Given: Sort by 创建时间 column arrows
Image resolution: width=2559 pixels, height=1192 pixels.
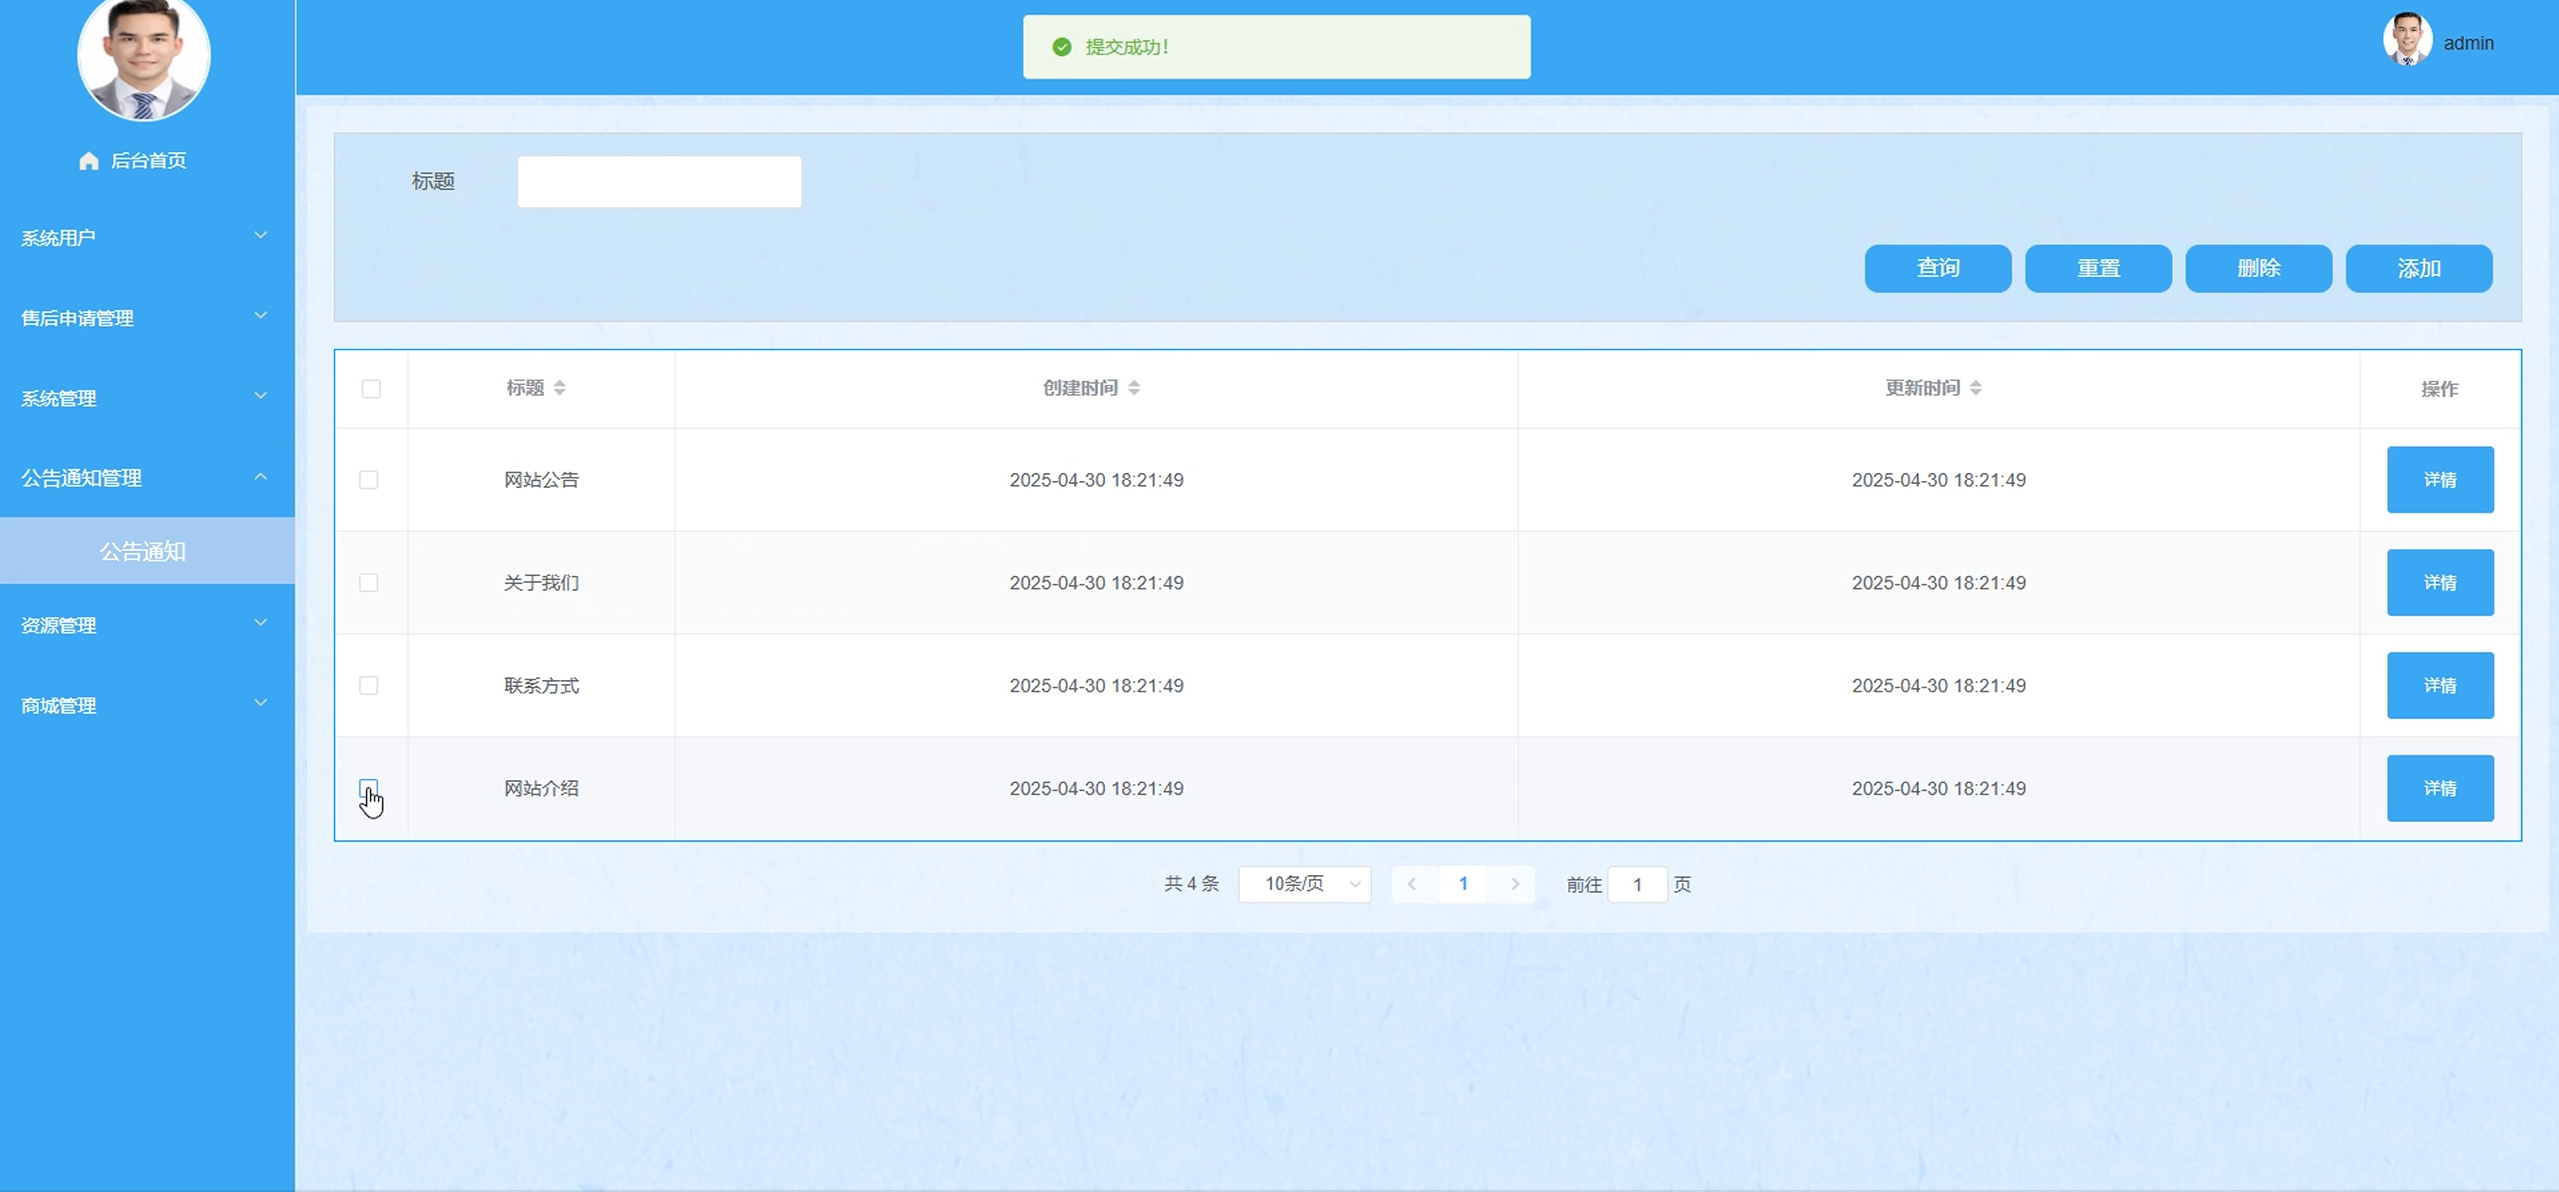Looking at the screenshot, I should [1134, 388].
